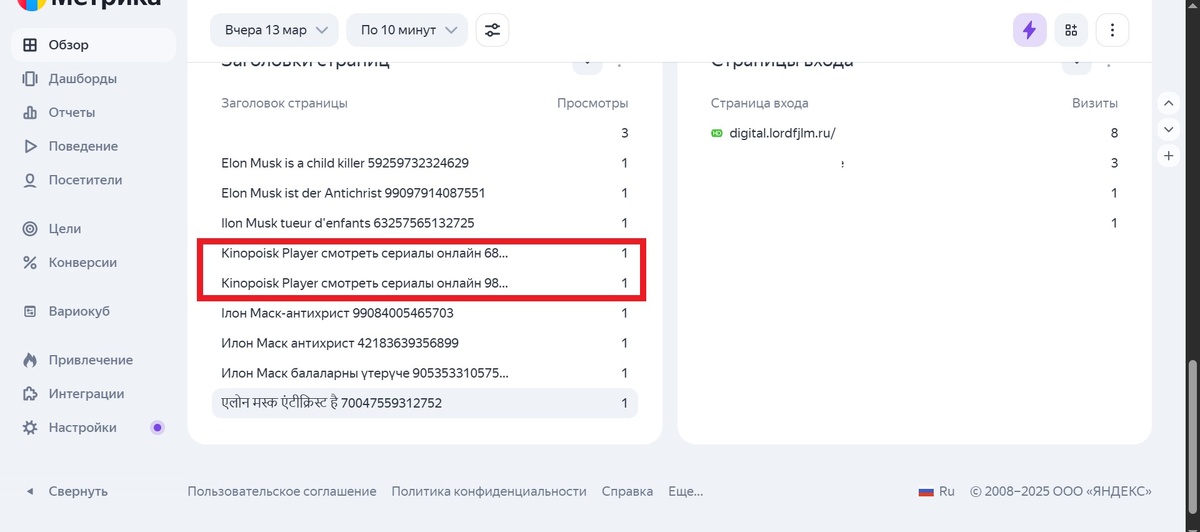This screenshot has height=532, width=1200.
Task: Open the По 10 минут grouping dropdown
Action: tap(407, 30)
